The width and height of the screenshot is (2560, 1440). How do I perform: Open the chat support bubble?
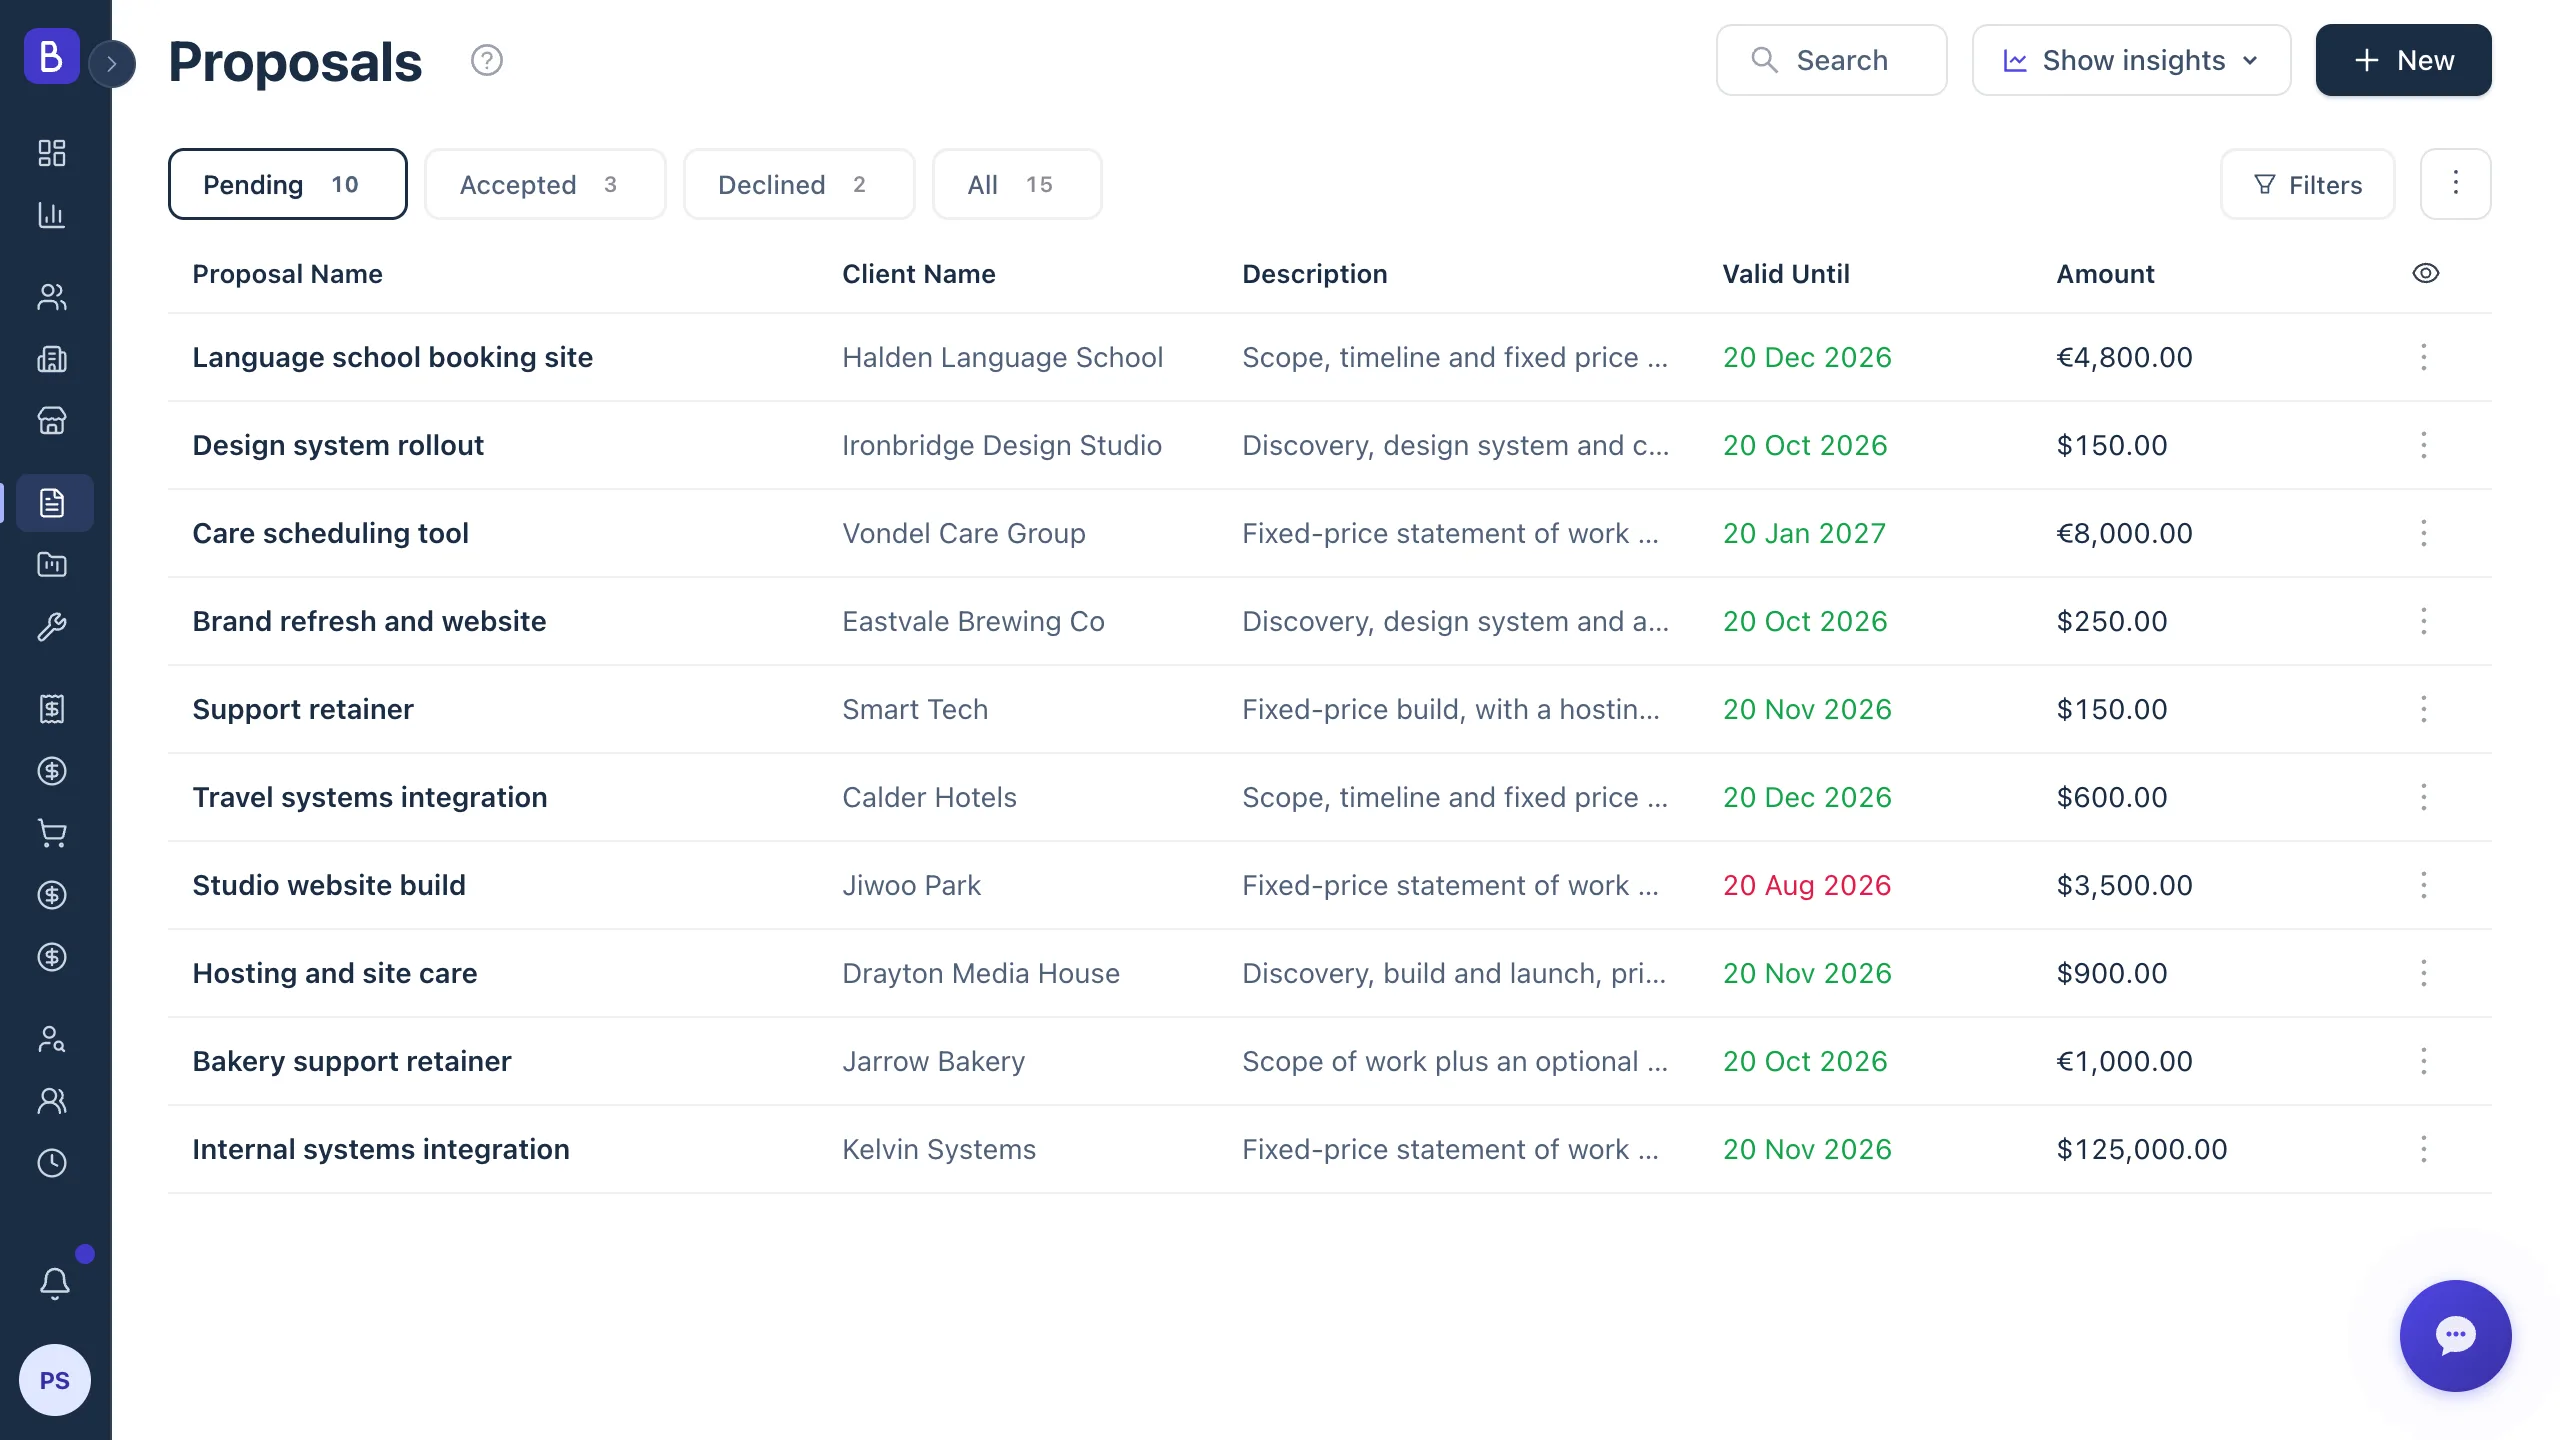click(x=2455, y=1335)
